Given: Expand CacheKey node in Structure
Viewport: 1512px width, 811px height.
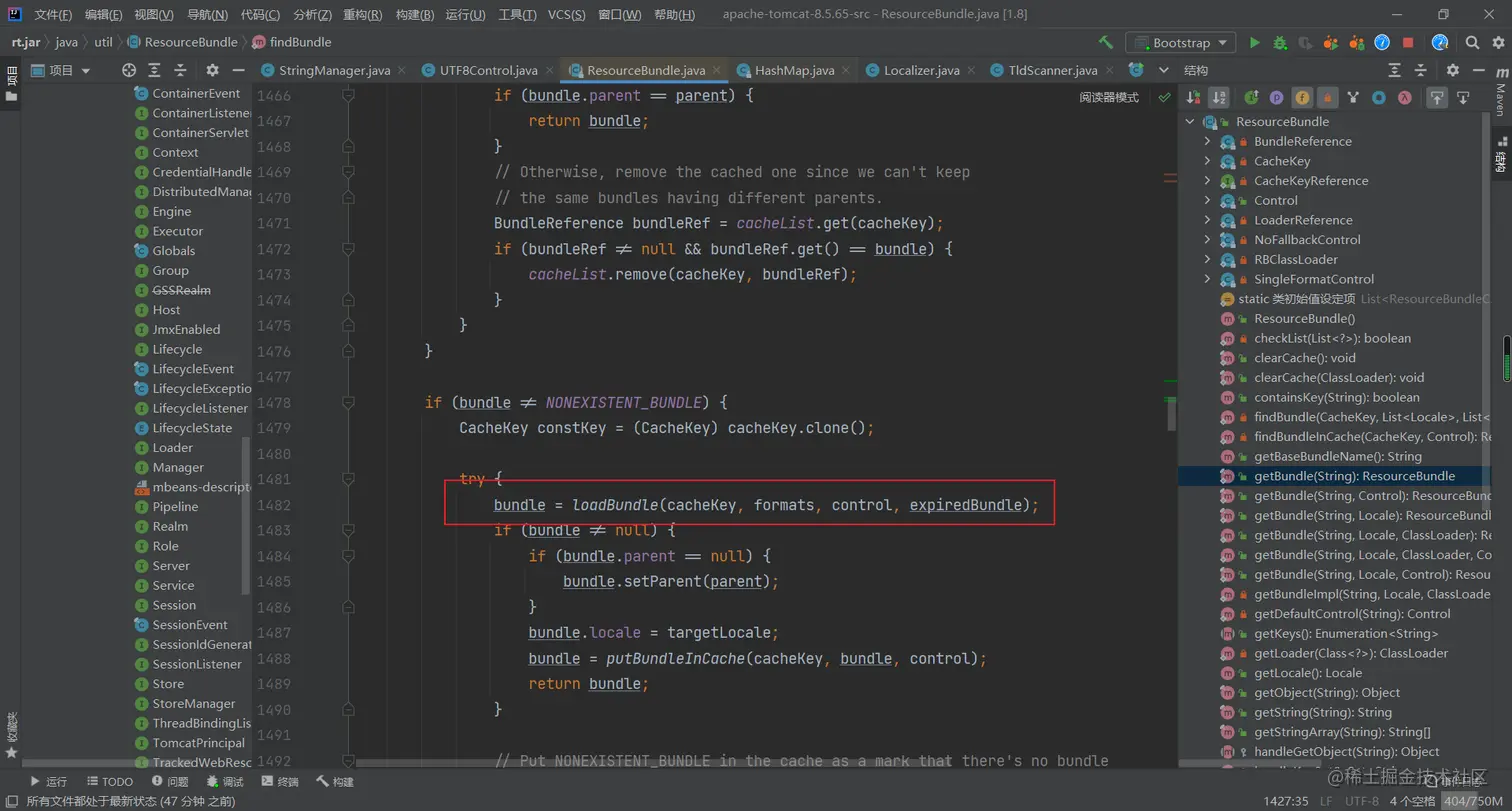Looking at the screenshot, I should coord(1208,161).
